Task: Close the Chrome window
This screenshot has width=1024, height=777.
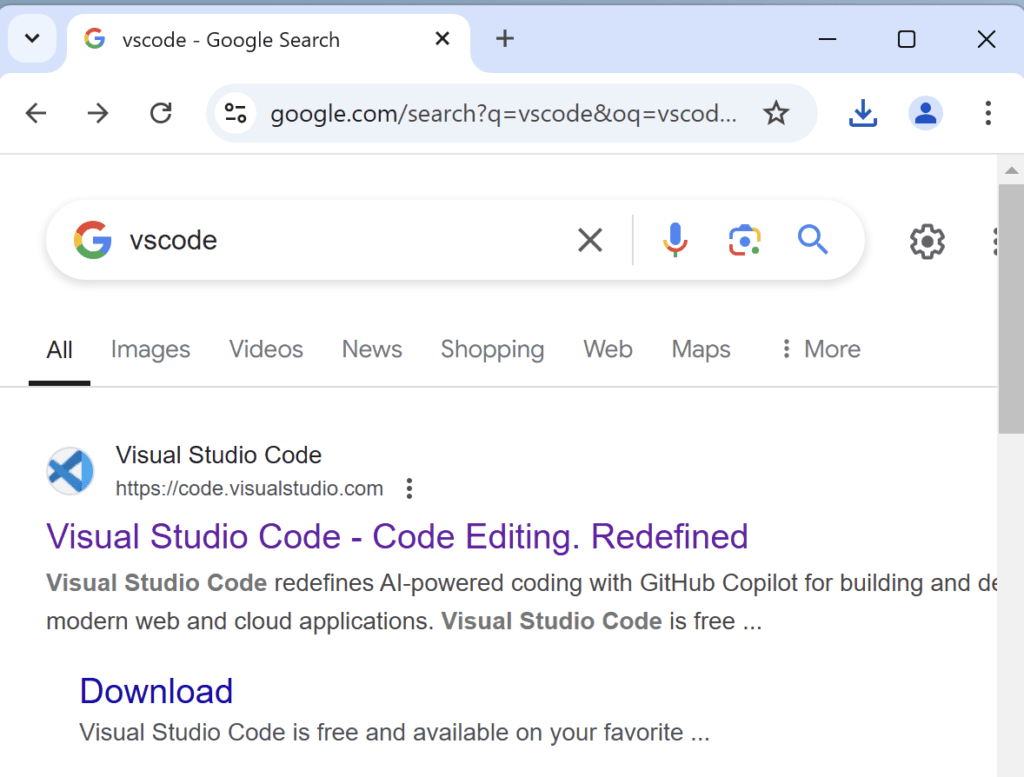Action: pos(986,39)
